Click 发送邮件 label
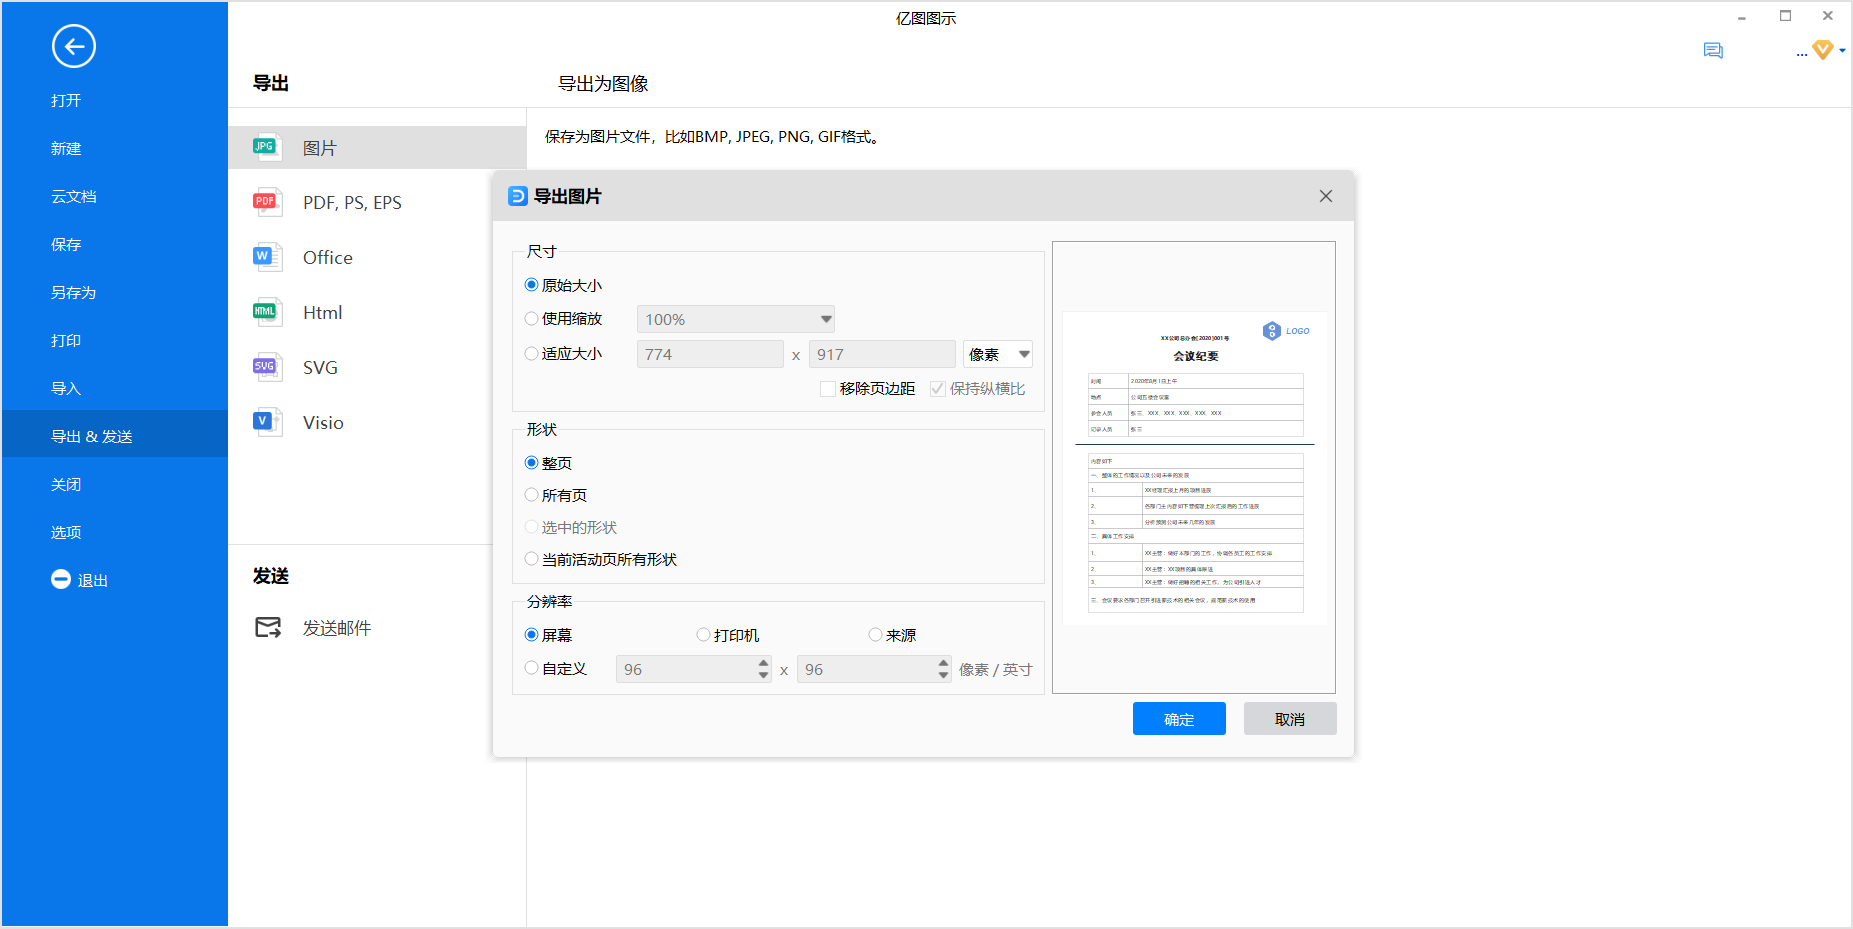 tap(337, 628)
